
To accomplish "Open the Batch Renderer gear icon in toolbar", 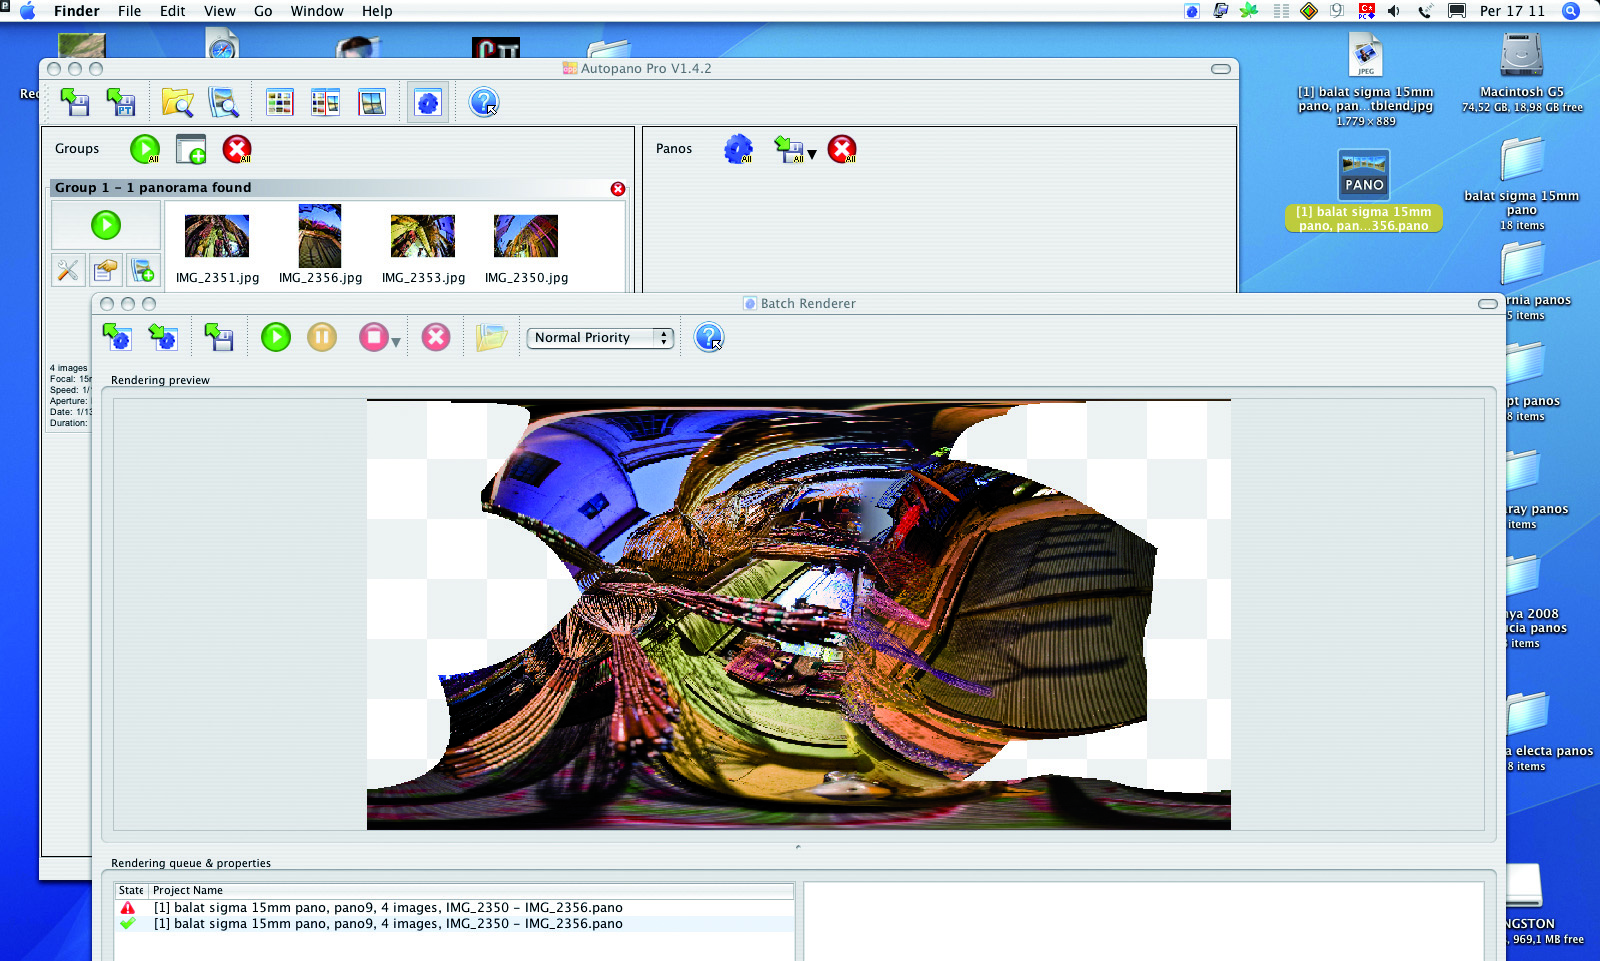I will 428,103.
